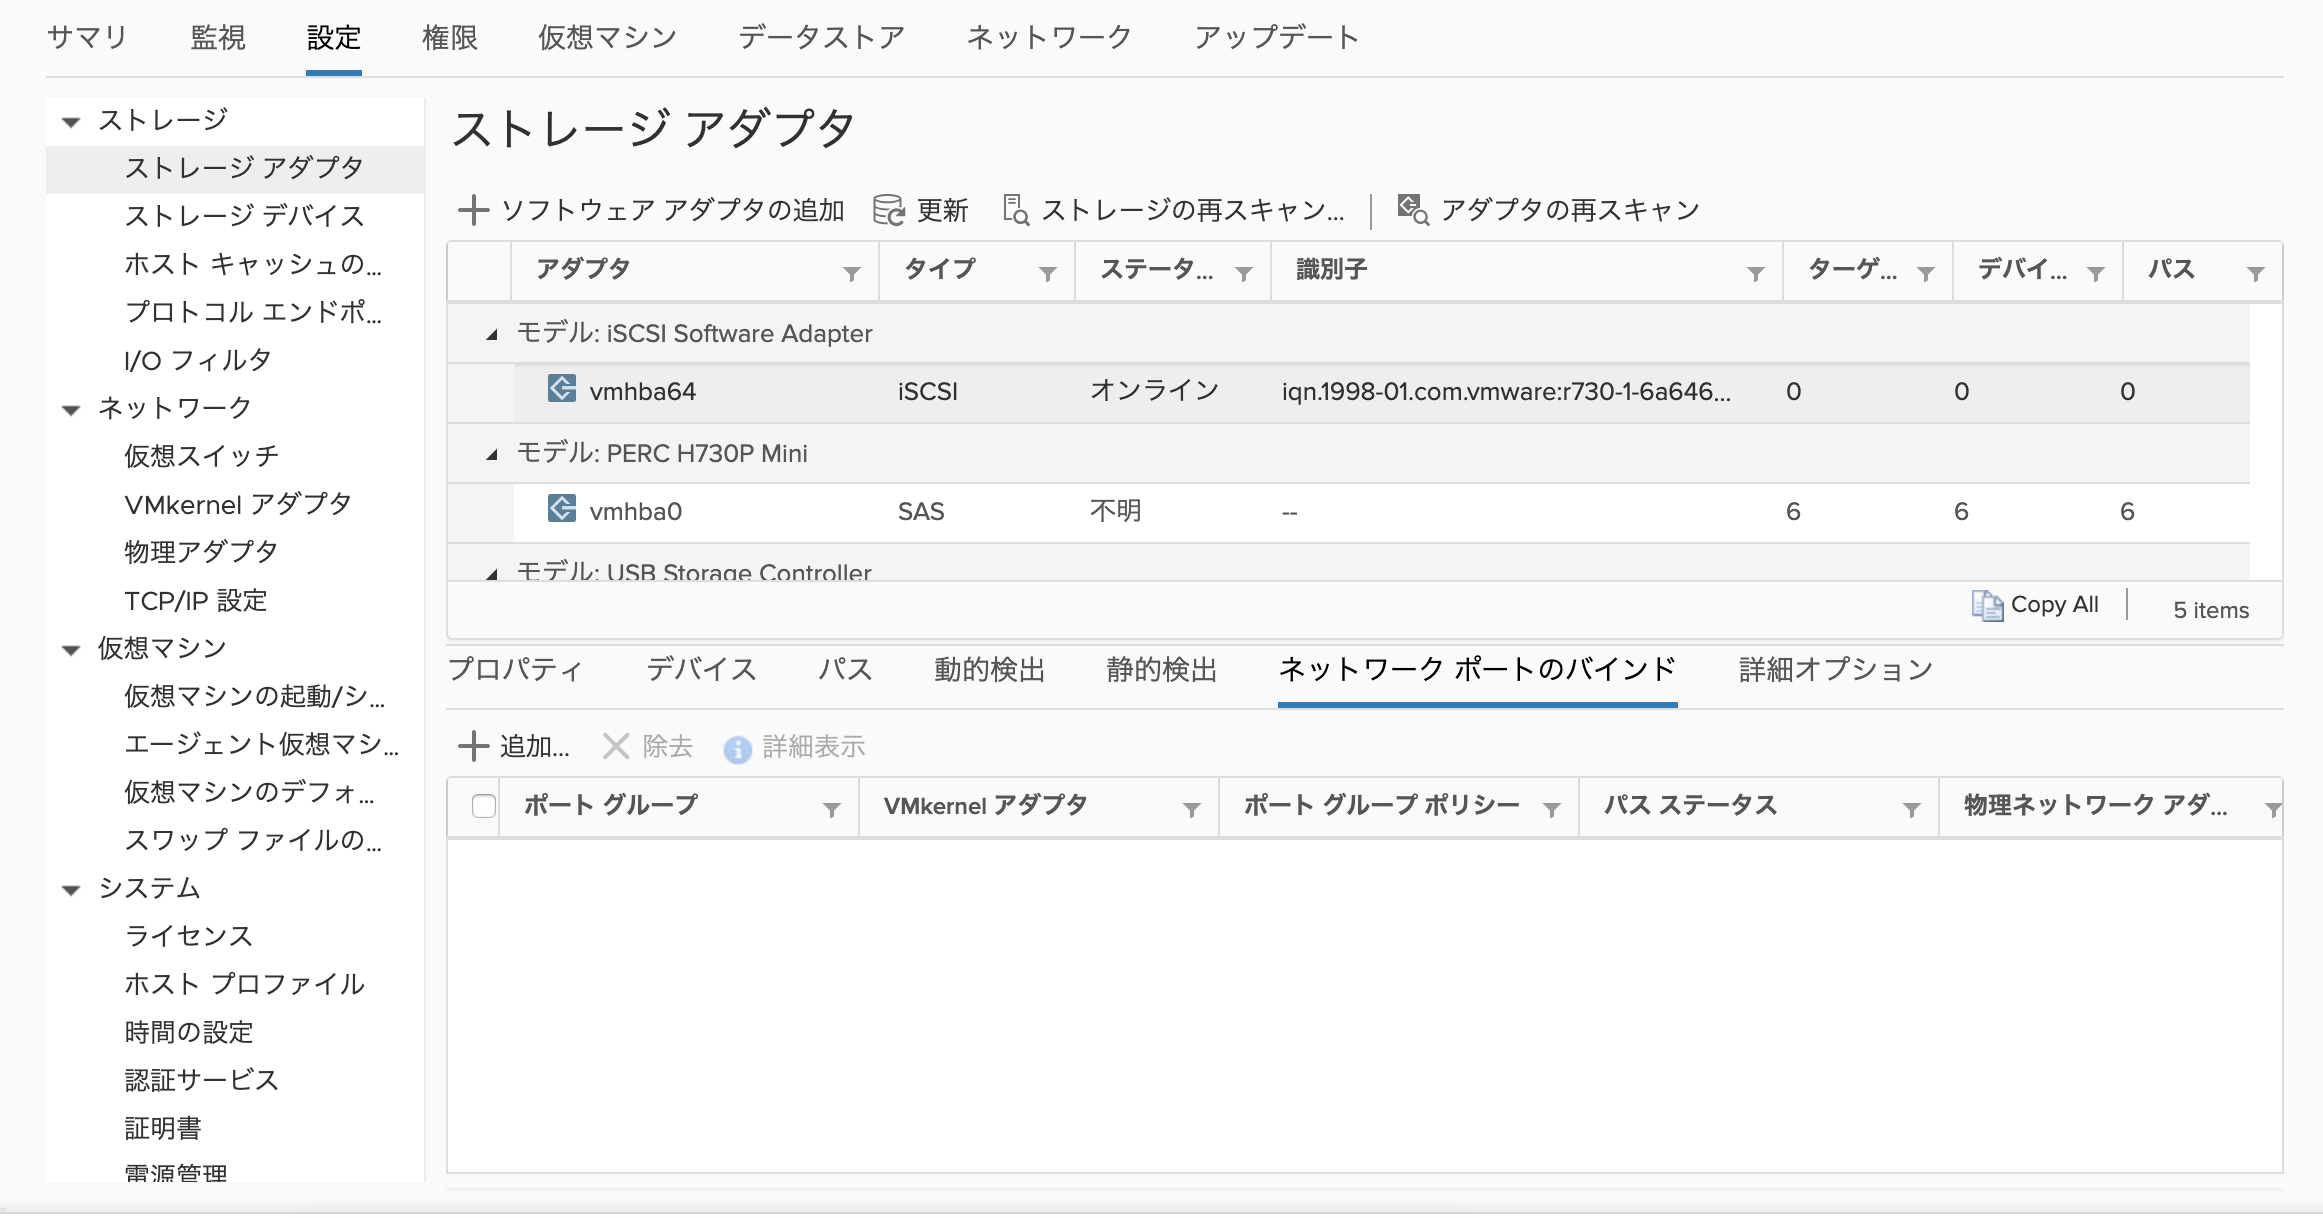Click the plus icon next to 追加...

pyautogui.click(x=473, y=746)
